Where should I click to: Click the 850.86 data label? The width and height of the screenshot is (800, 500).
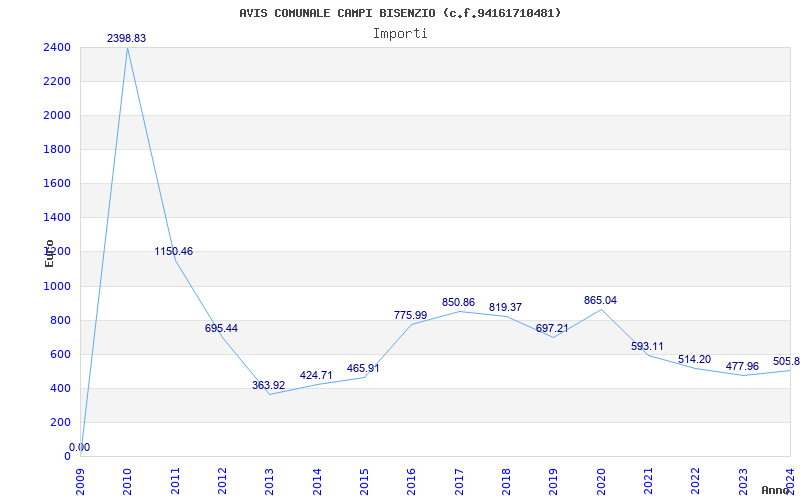pos(458,303)
